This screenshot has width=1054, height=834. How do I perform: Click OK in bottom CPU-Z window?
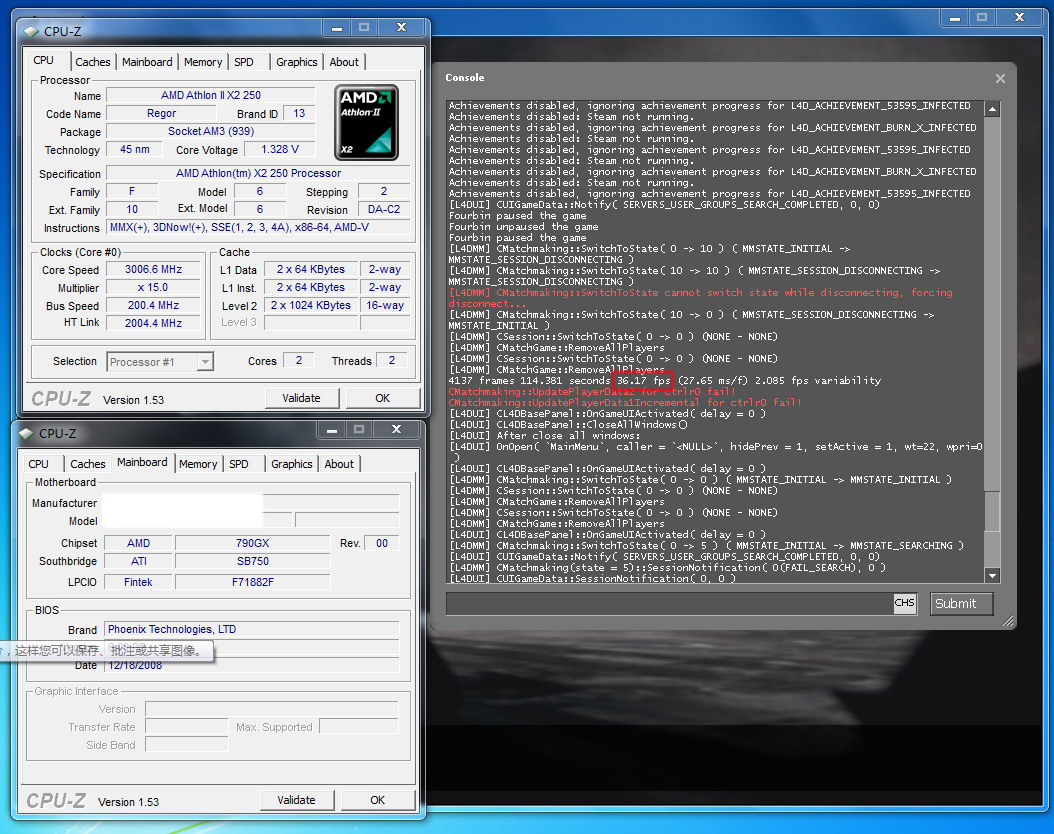(x=378, y=800)
